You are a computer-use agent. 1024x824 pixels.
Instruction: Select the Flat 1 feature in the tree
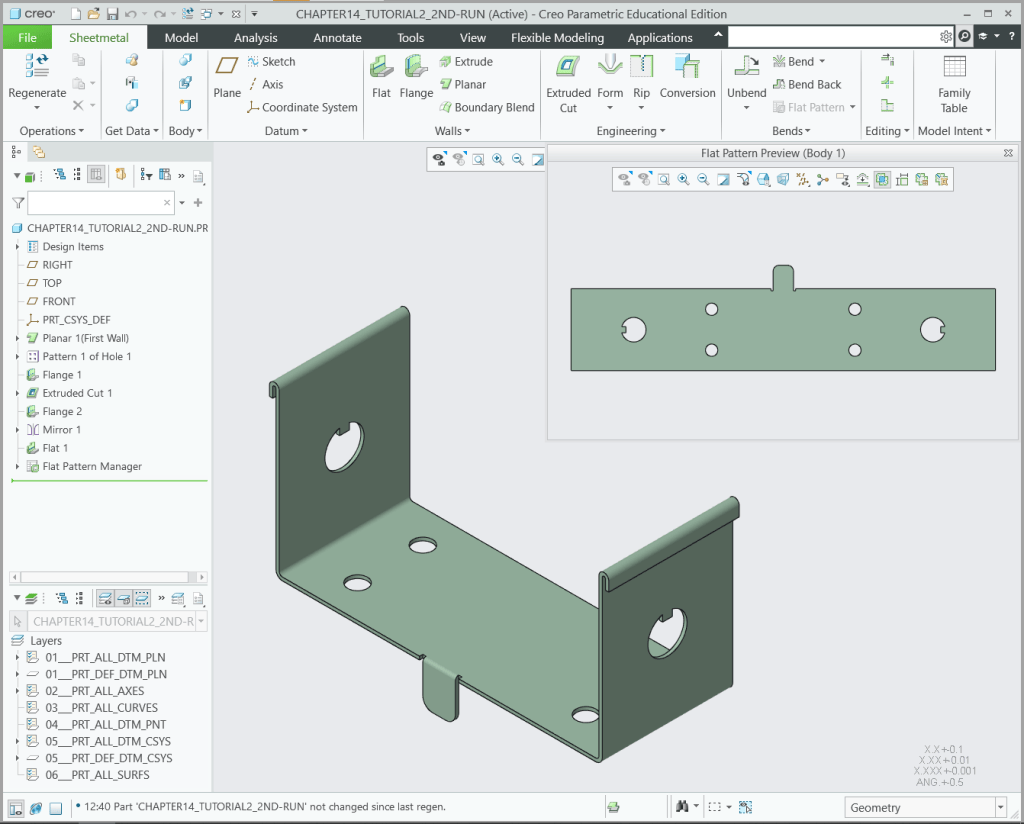(x=55, y=448)
